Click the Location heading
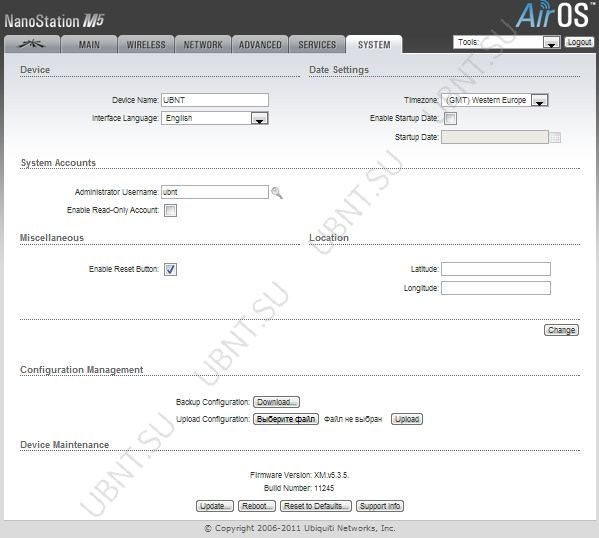Screen dimensions: 599x538 (329, 238)
